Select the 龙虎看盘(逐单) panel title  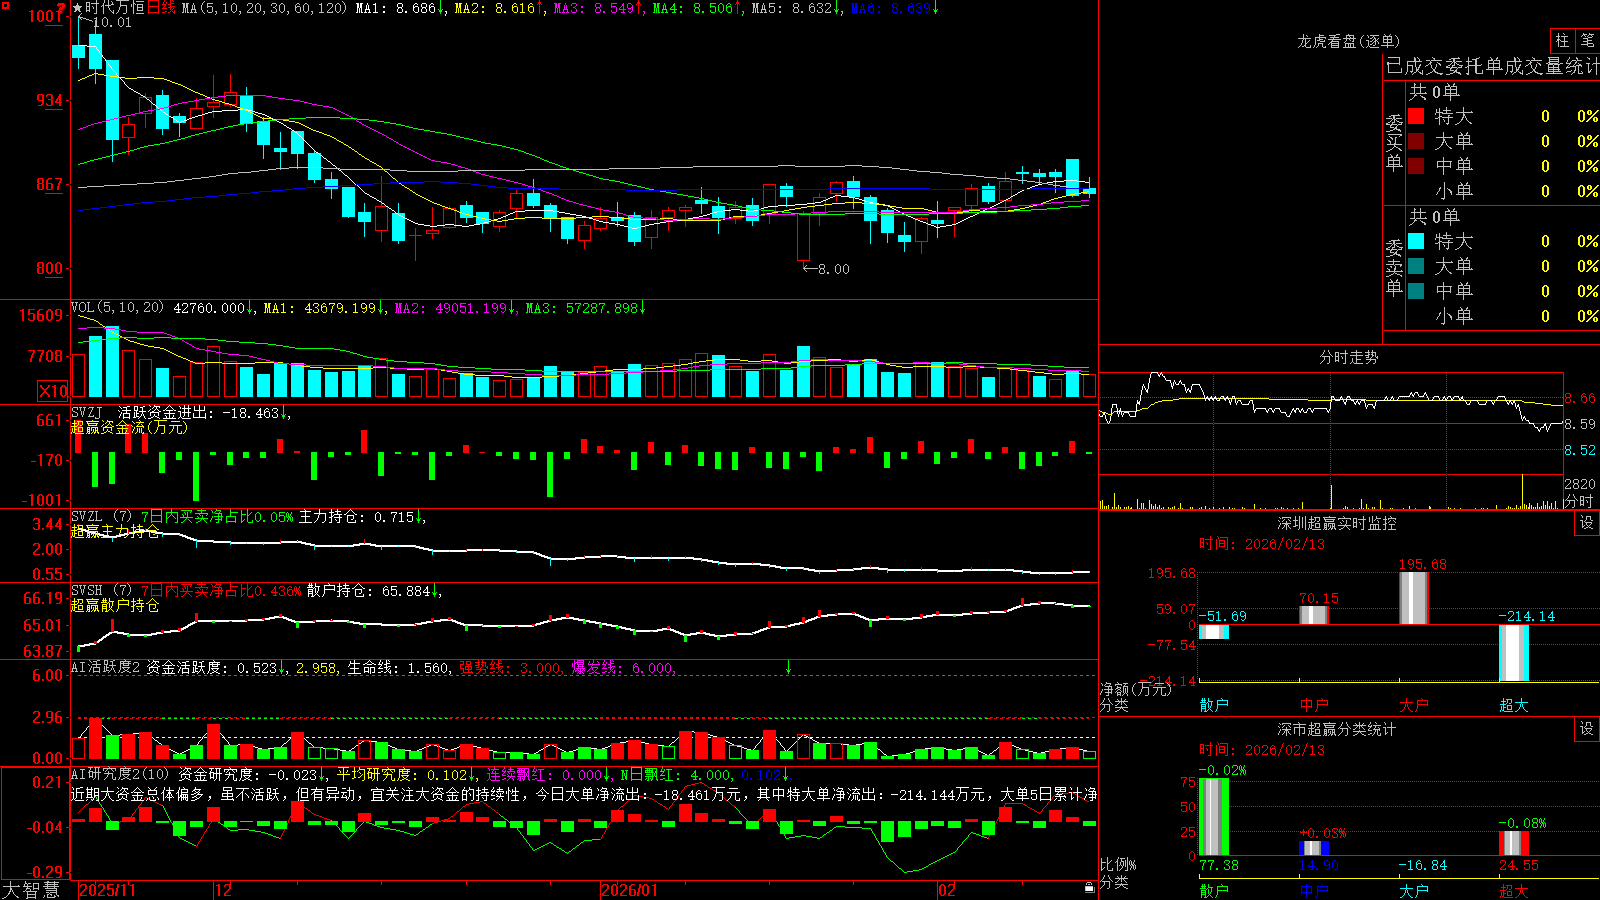point(1348,41)
